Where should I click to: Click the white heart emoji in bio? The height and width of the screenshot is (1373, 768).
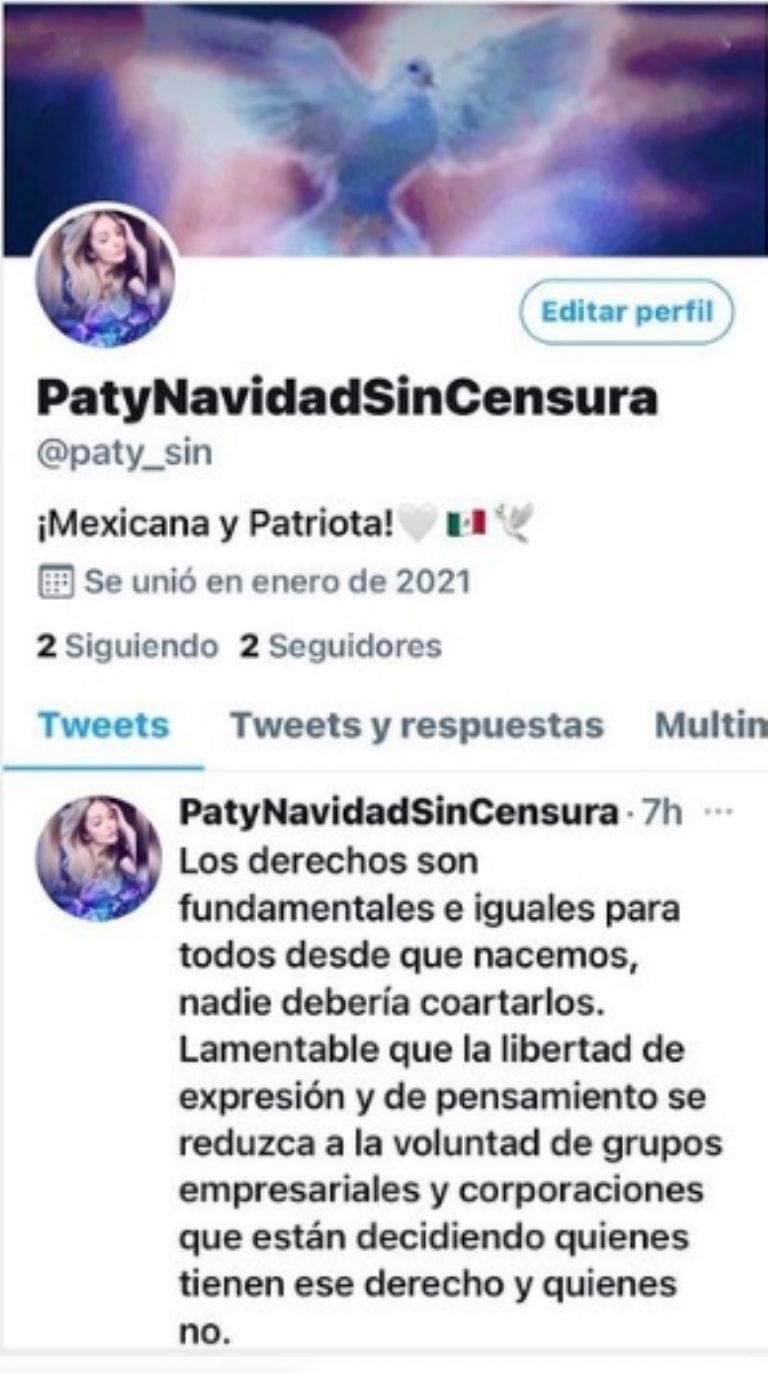point(417,523)
